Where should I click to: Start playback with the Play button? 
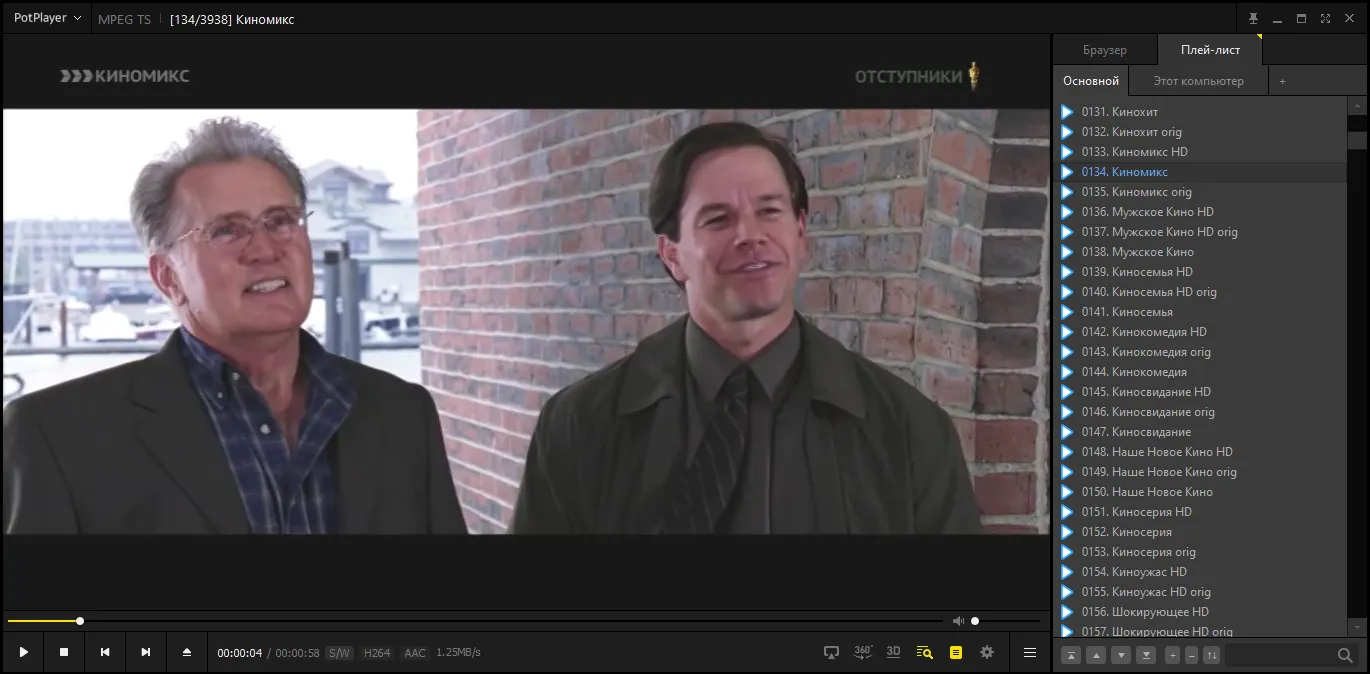pos(23,652)
